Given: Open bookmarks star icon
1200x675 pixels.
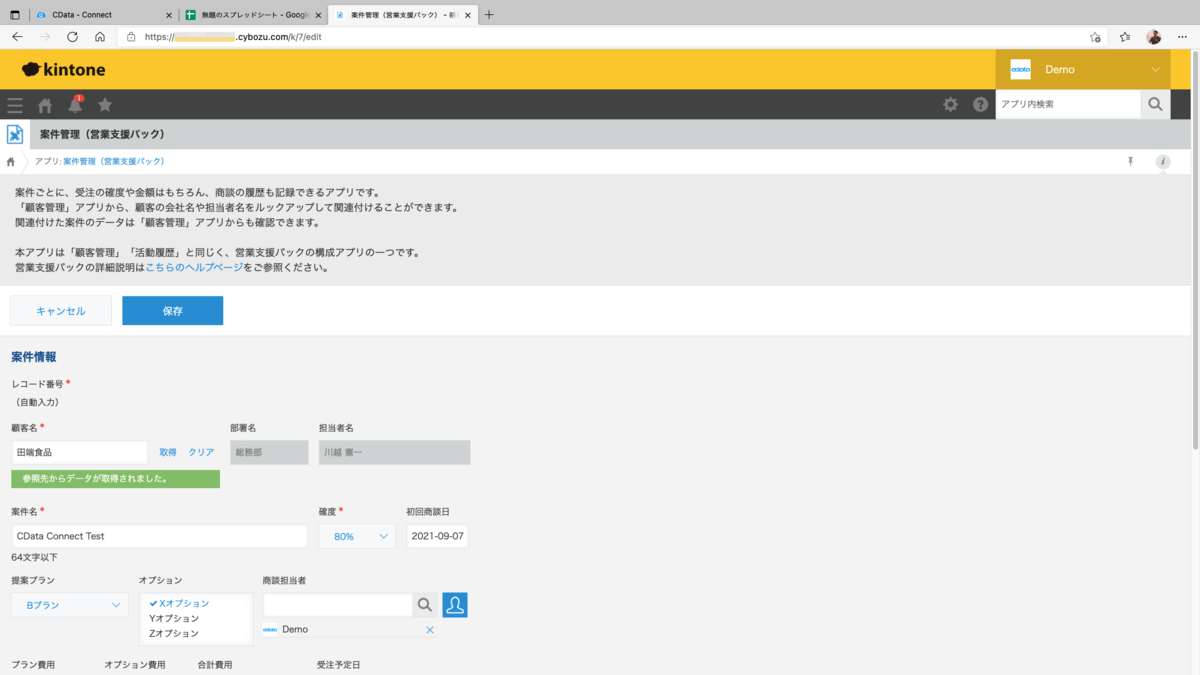Looking at the screenshot, I should (105, 104).
